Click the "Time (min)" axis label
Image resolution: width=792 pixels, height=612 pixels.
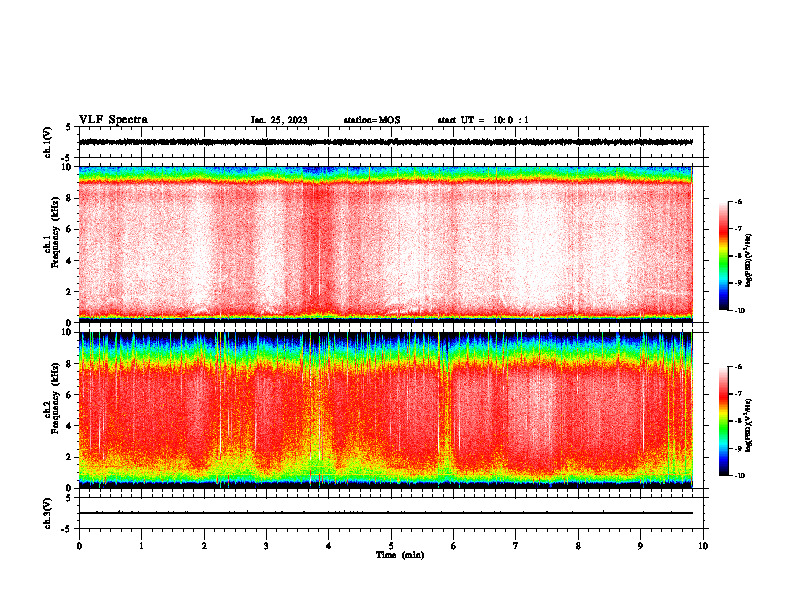tap(400, 555)
